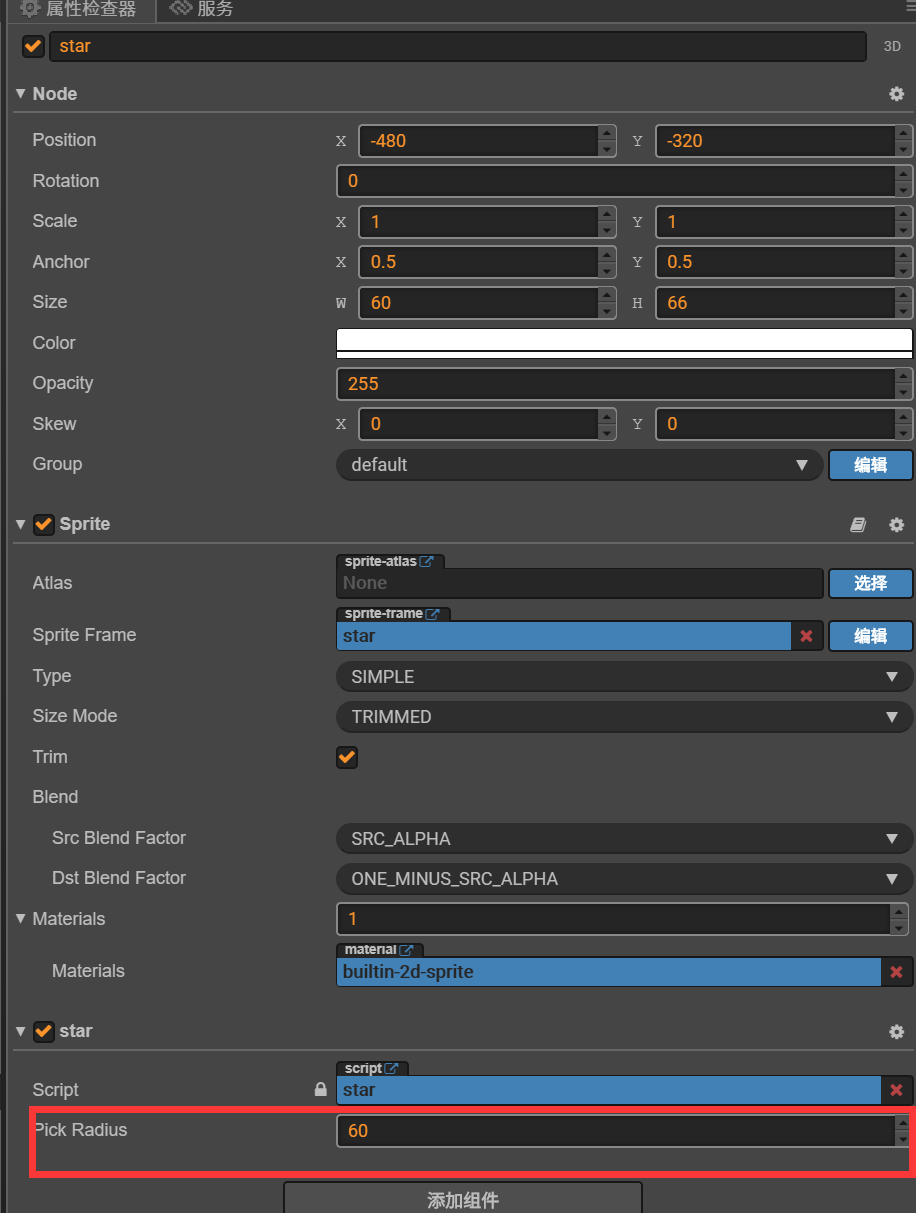The height and width of the screenshot is (1213, 916).
Task: Increase Size W with stepper up arrow
Action: point(607,295)
